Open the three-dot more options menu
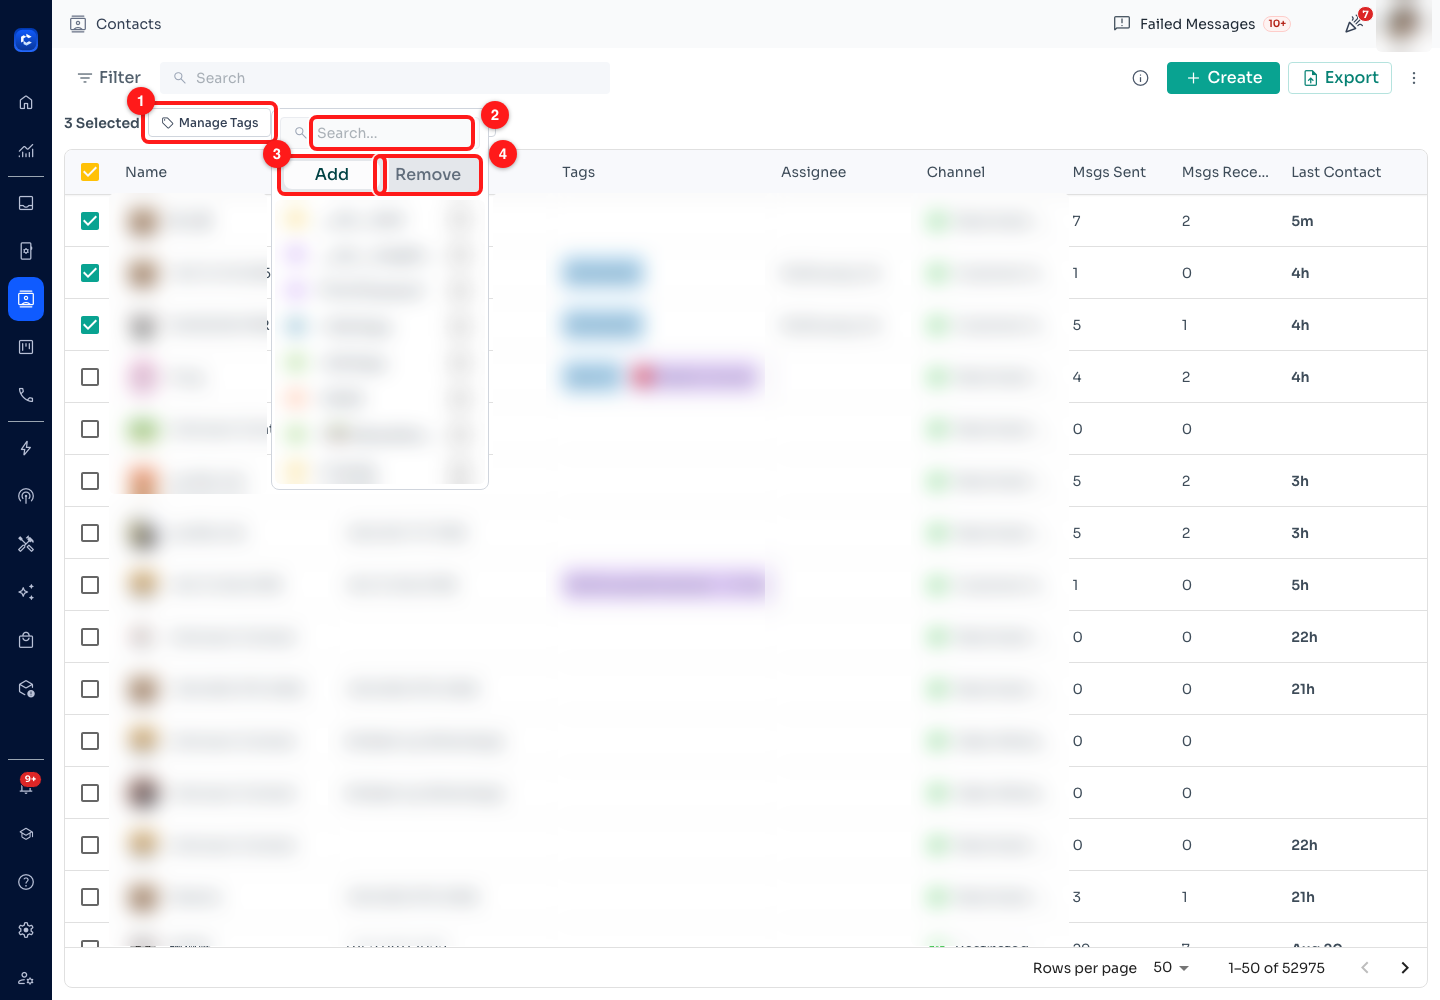Screen dimensions: 1440x1000 (x=1414, y=78)
